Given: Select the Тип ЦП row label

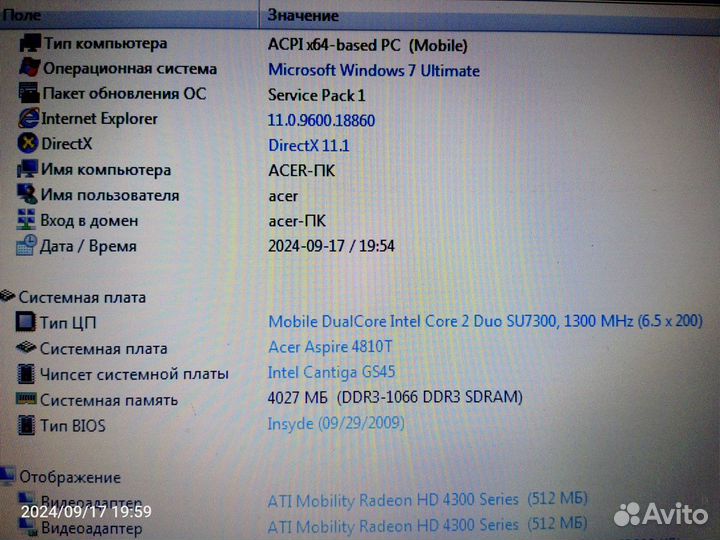Looking at the screenshot, I should click(x=68, y=323).
